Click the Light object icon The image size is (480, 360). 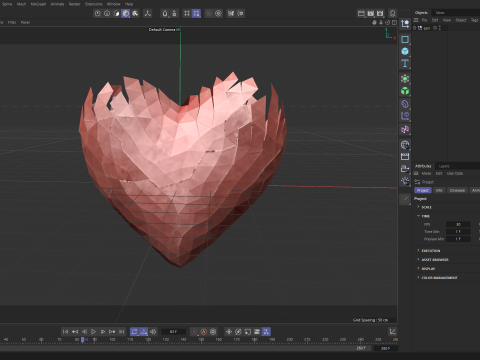pyautogui.click(x=405, y=181)
